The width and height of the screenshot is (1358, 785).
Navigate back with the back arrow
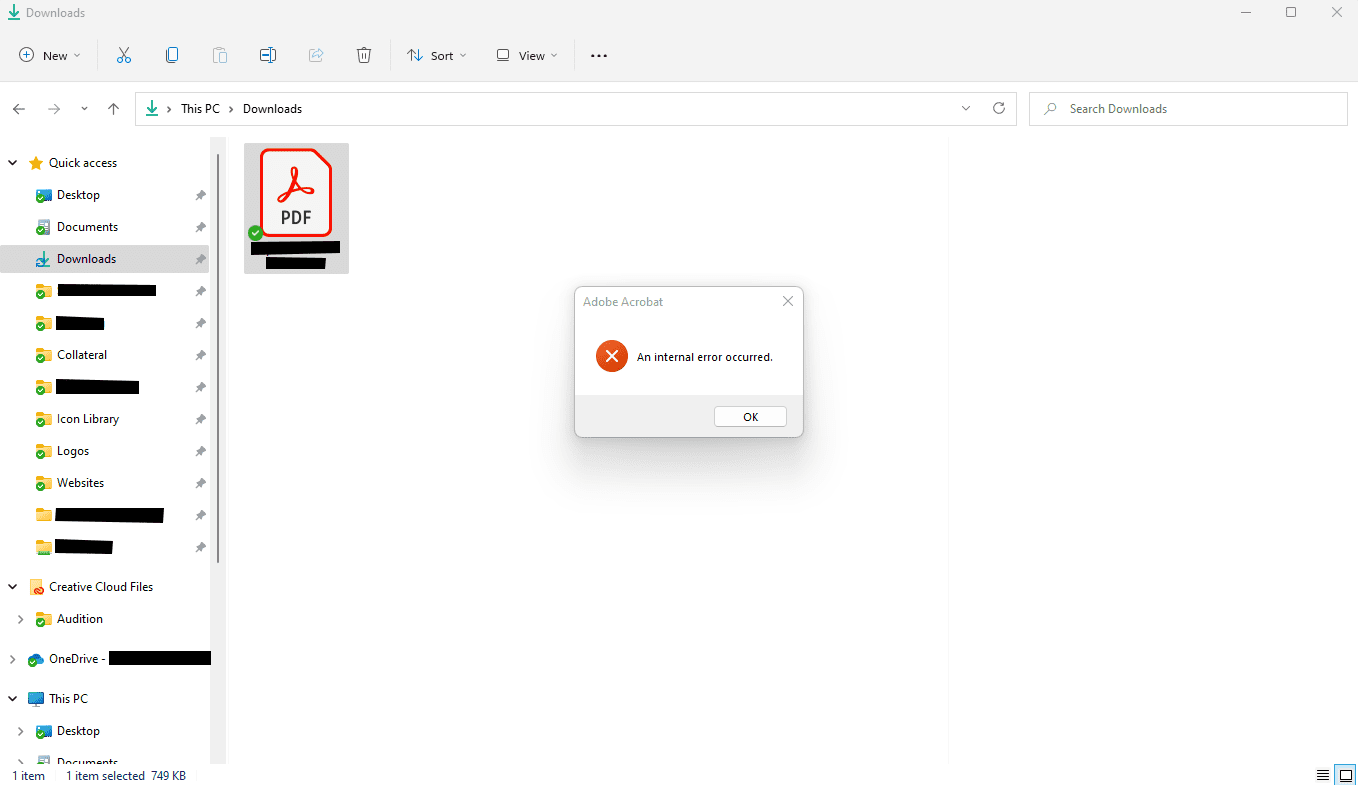coord(19,109)
